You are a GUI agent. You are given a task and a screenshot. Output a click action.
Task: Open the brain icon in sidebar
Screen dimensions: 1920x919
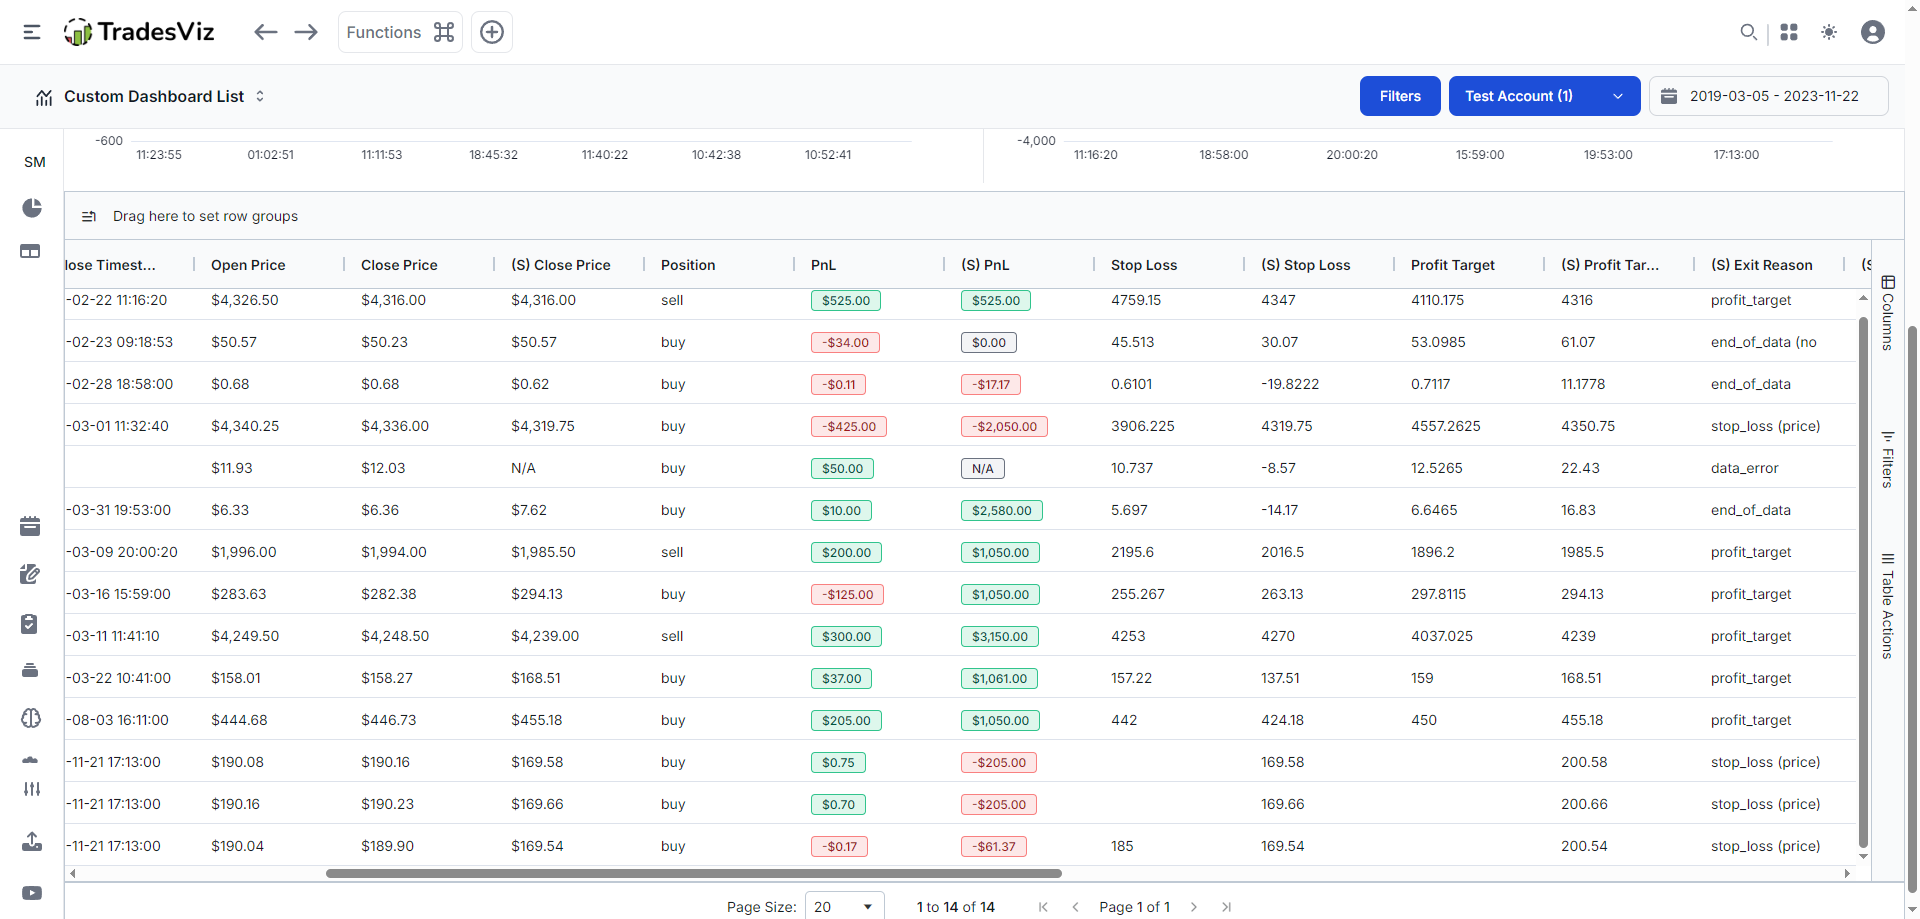pos(31,718)
